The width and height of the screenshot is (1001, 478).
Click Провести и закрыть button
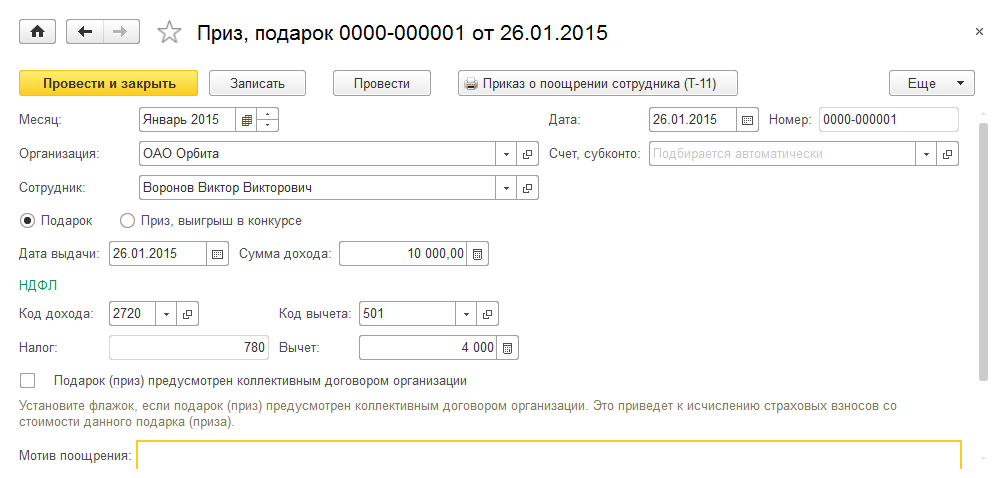[x=109, y=84]
